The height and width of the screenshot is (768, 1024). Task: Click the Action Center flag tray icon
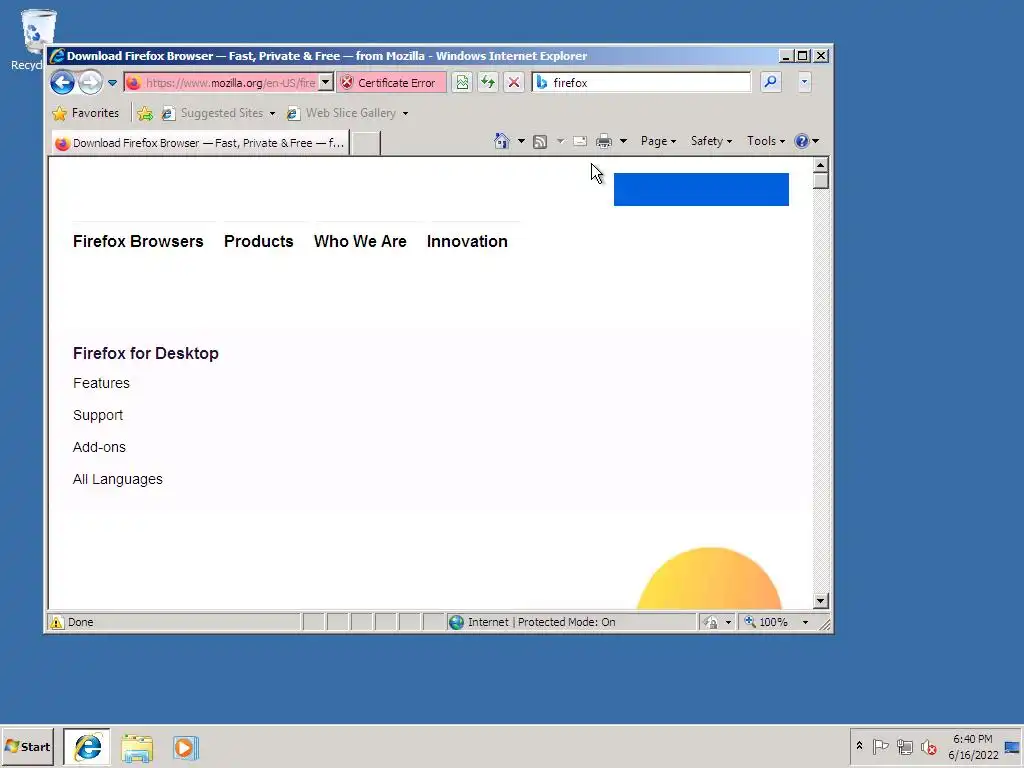pos(880,746)
